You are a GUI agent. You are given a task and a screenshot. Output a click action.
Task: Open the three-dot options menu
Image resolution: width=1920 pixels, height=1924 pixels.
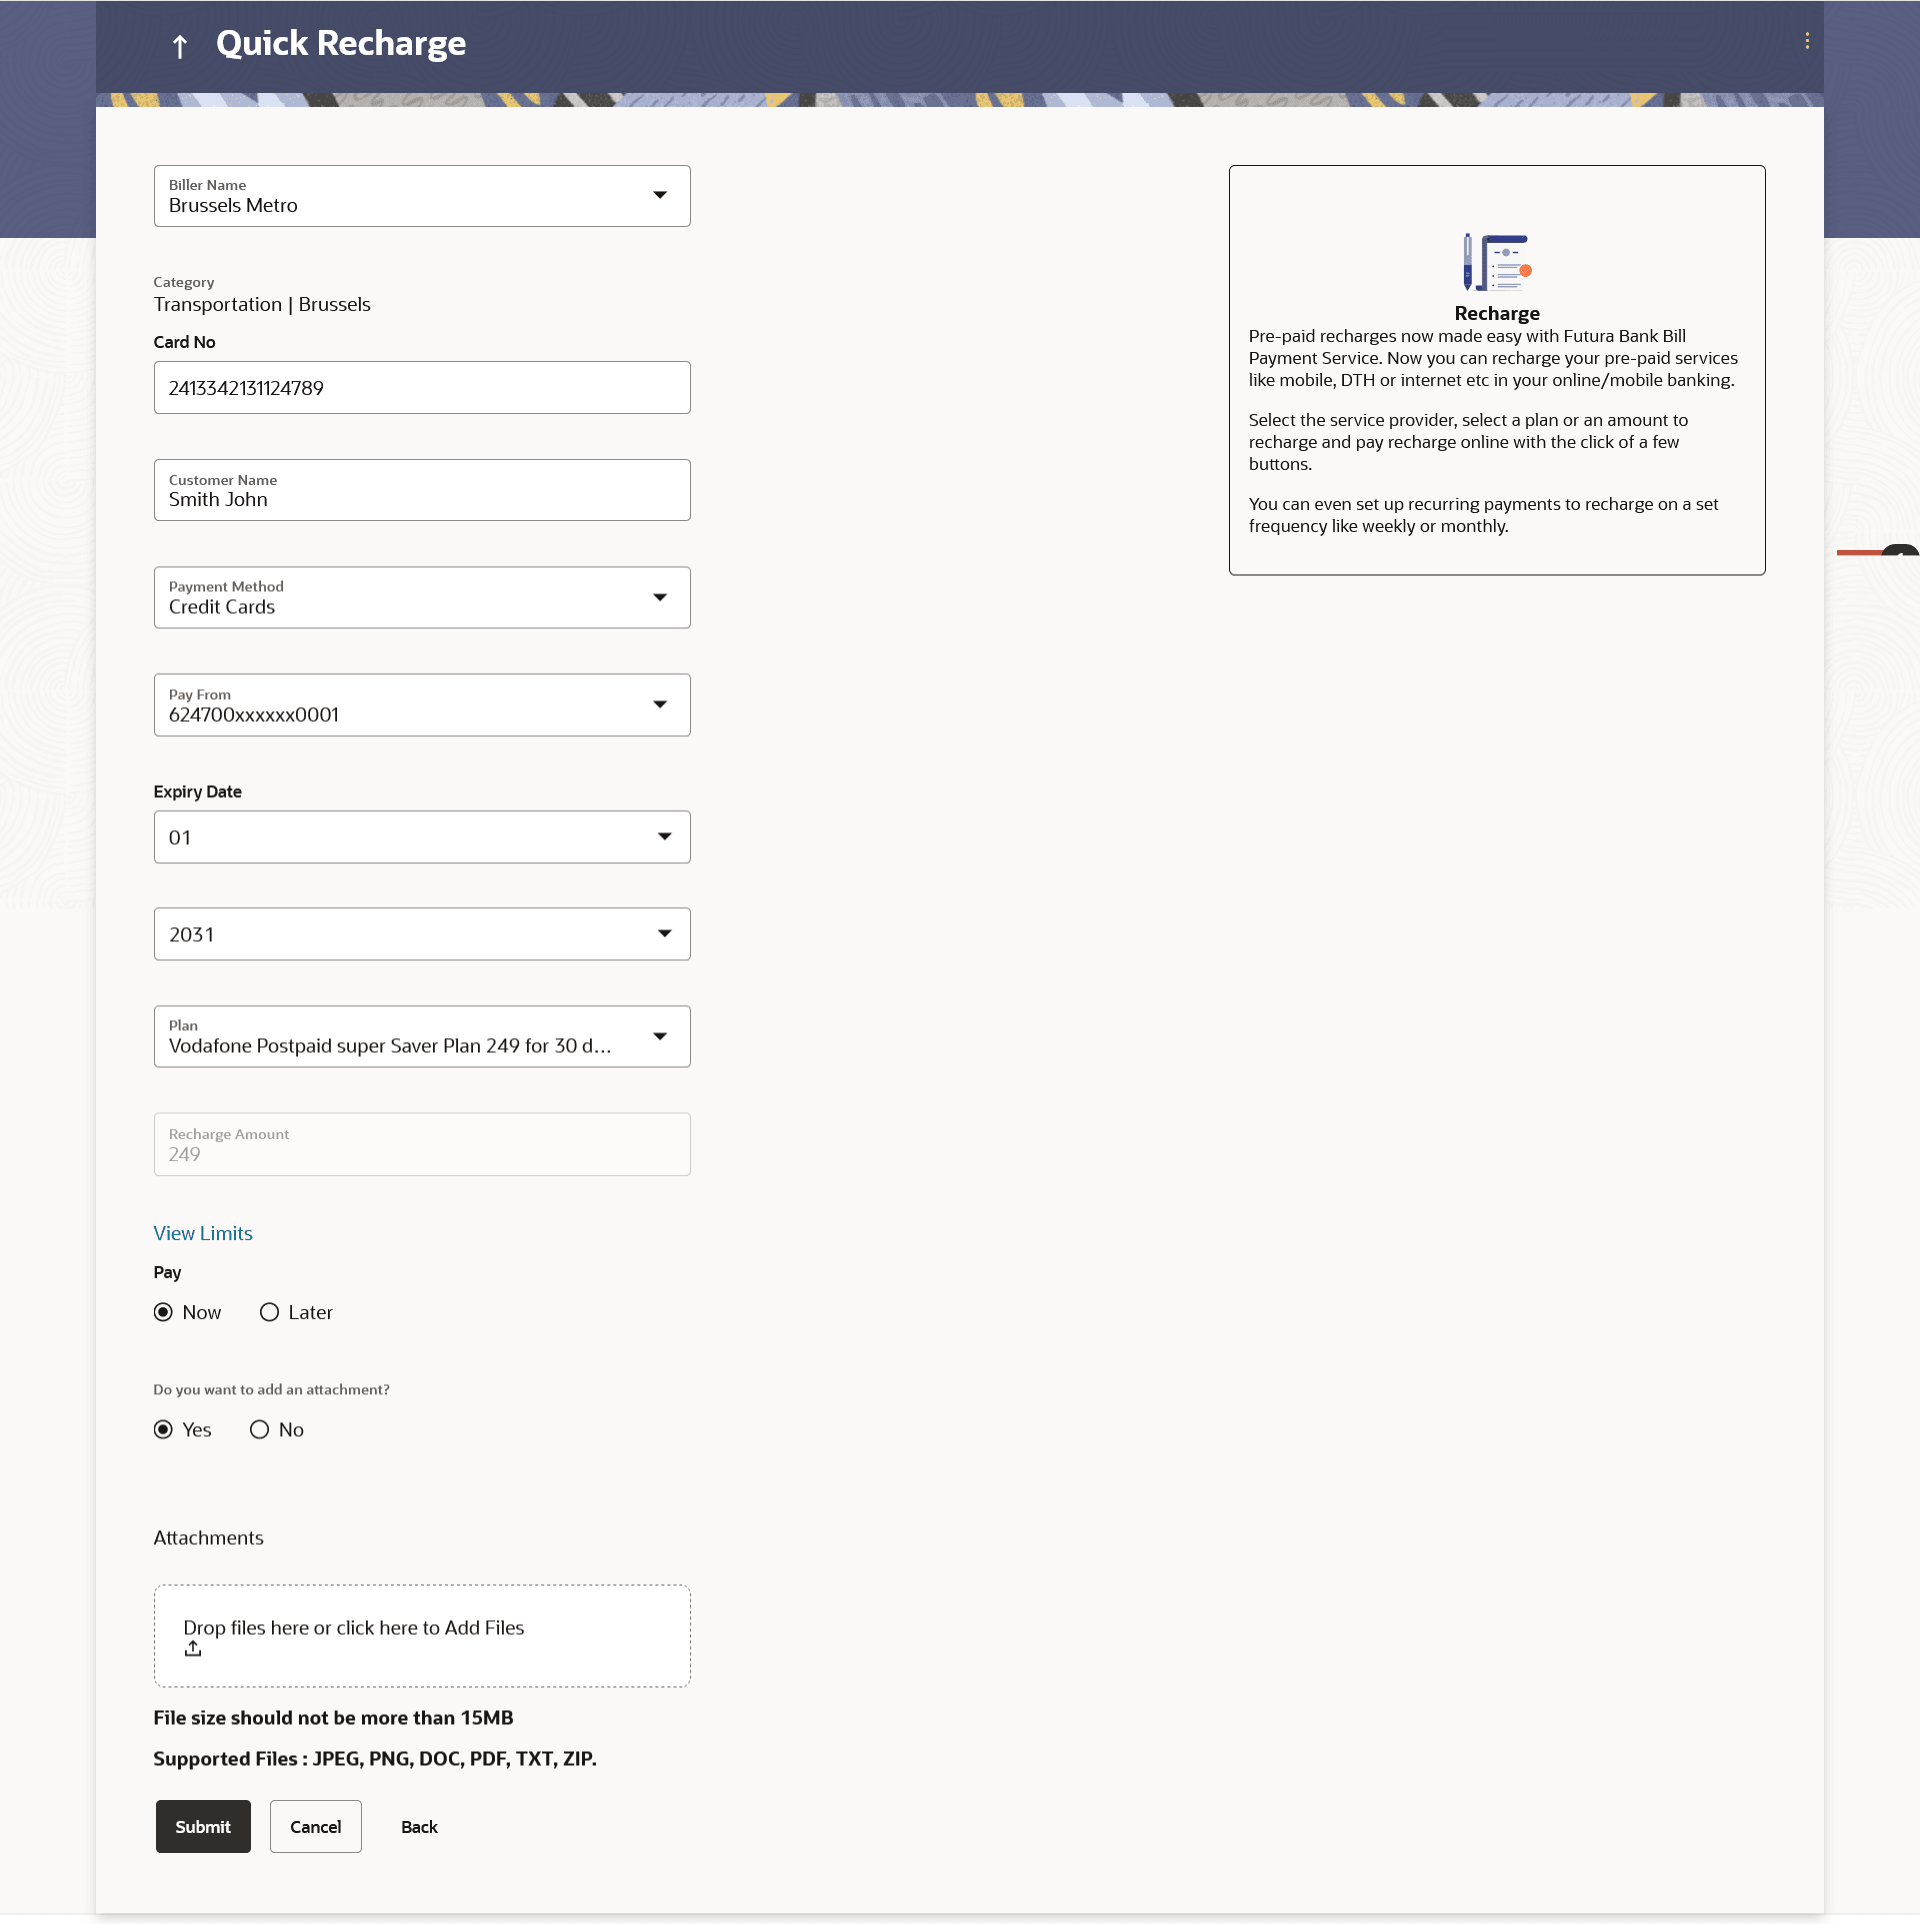1806,41
